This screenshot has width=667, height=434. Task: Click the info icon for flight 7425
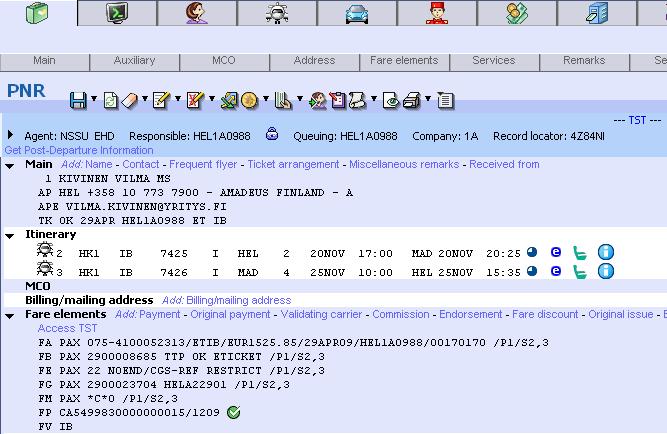tap(606, 252)
